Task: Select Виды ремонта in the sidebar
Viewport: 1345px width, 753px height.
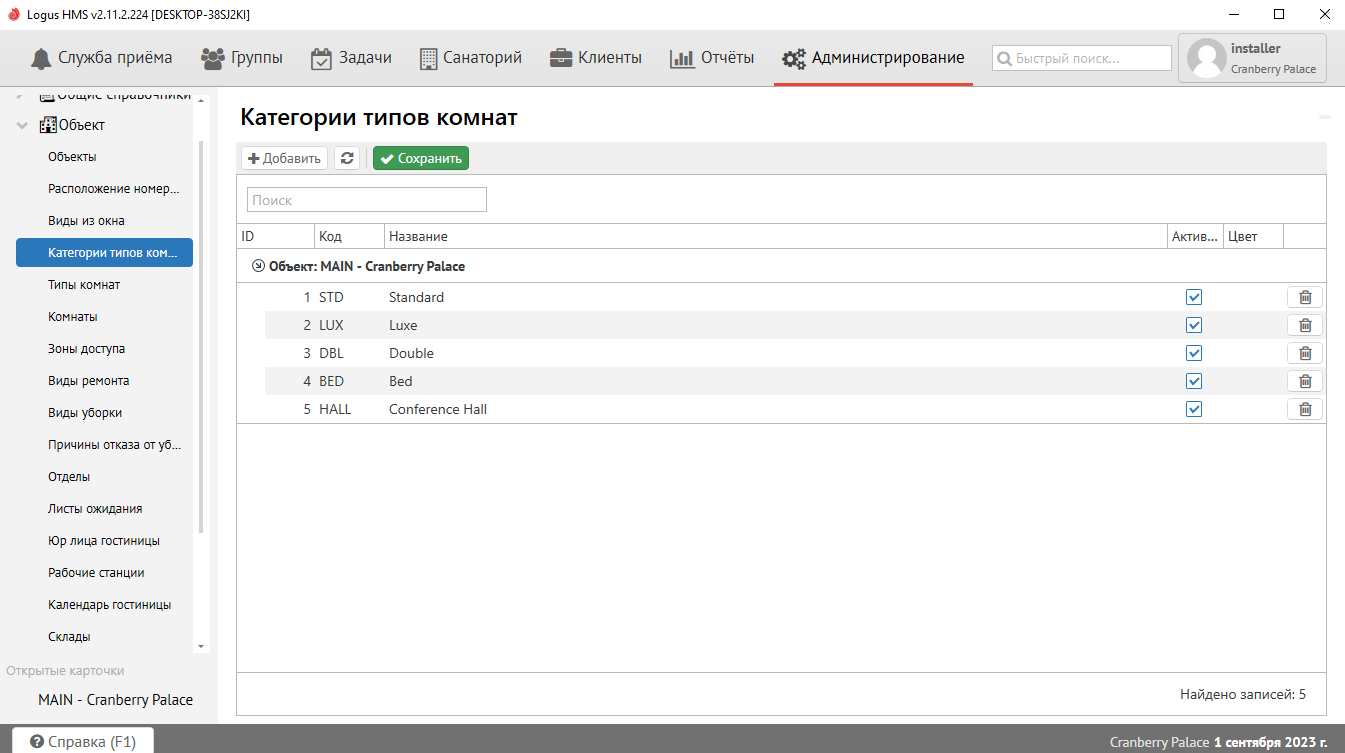Action: point(88,381)
